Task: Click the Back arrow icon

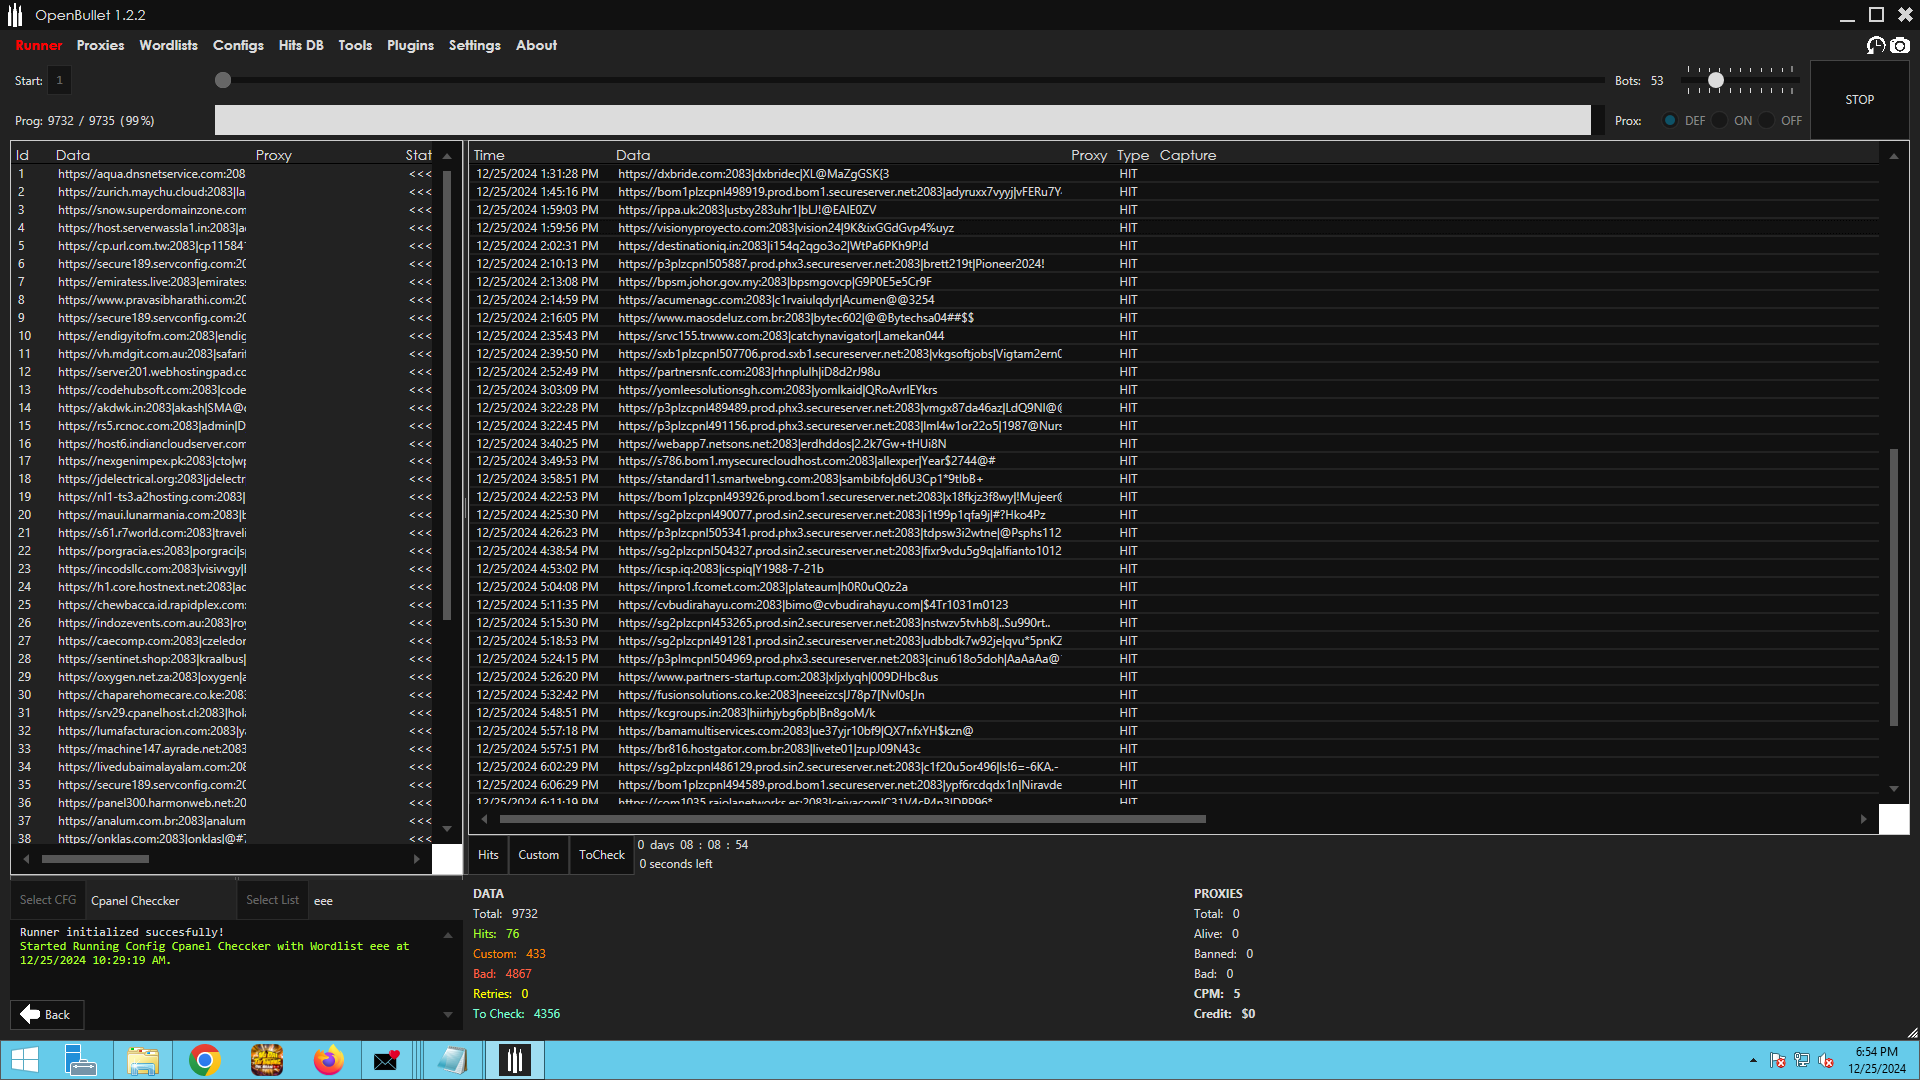Action: 30,1014
